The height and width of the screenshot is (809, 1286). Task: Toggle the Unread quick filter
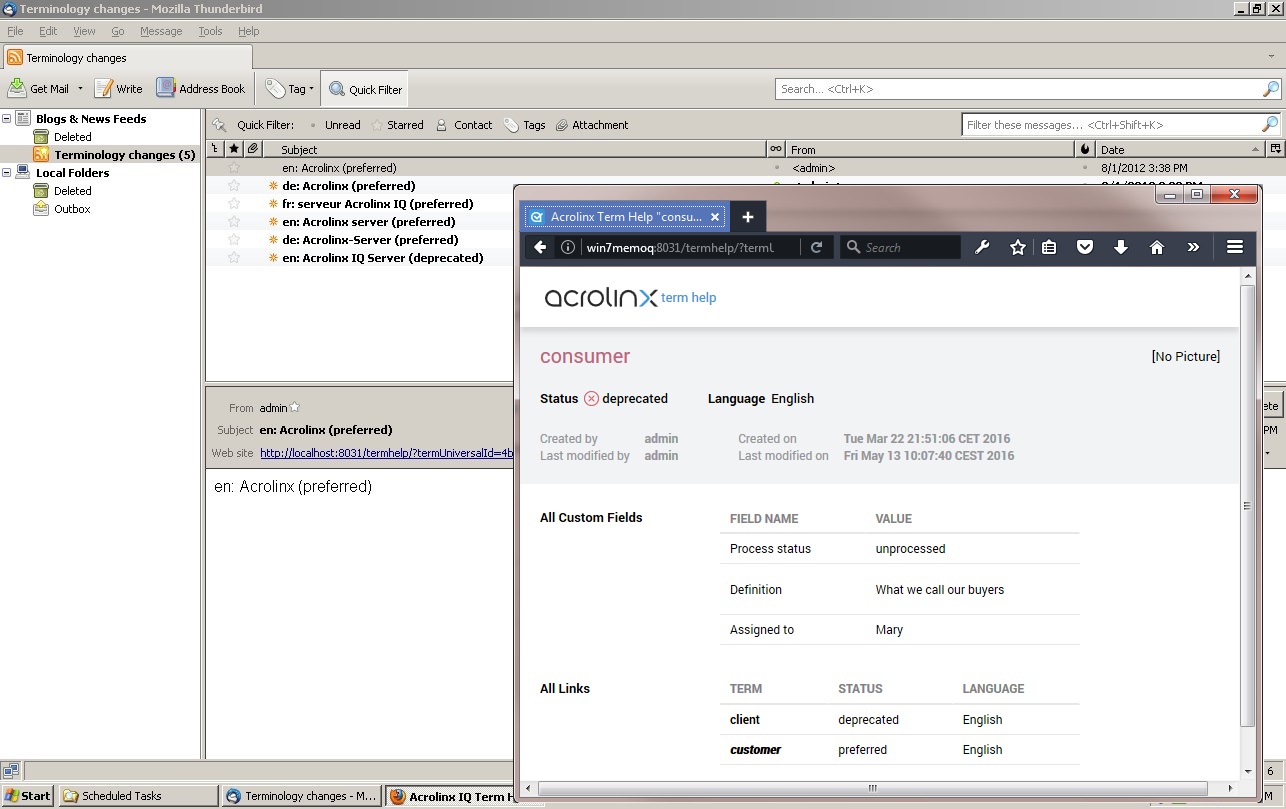pyautogui.click(x=335, y=125)
